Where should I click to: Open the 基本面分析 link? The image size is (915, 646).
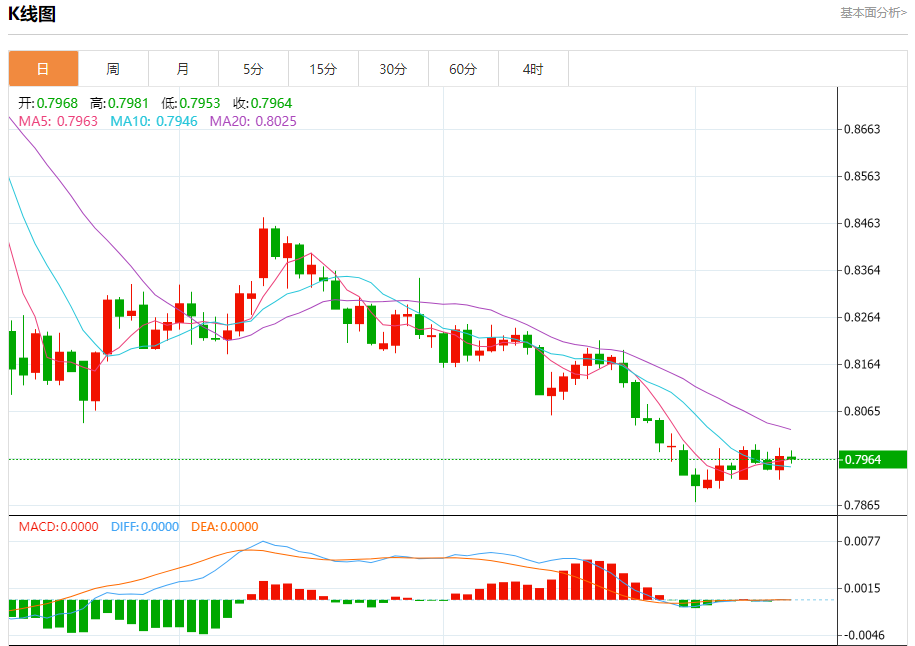click(x=873, y=13)
